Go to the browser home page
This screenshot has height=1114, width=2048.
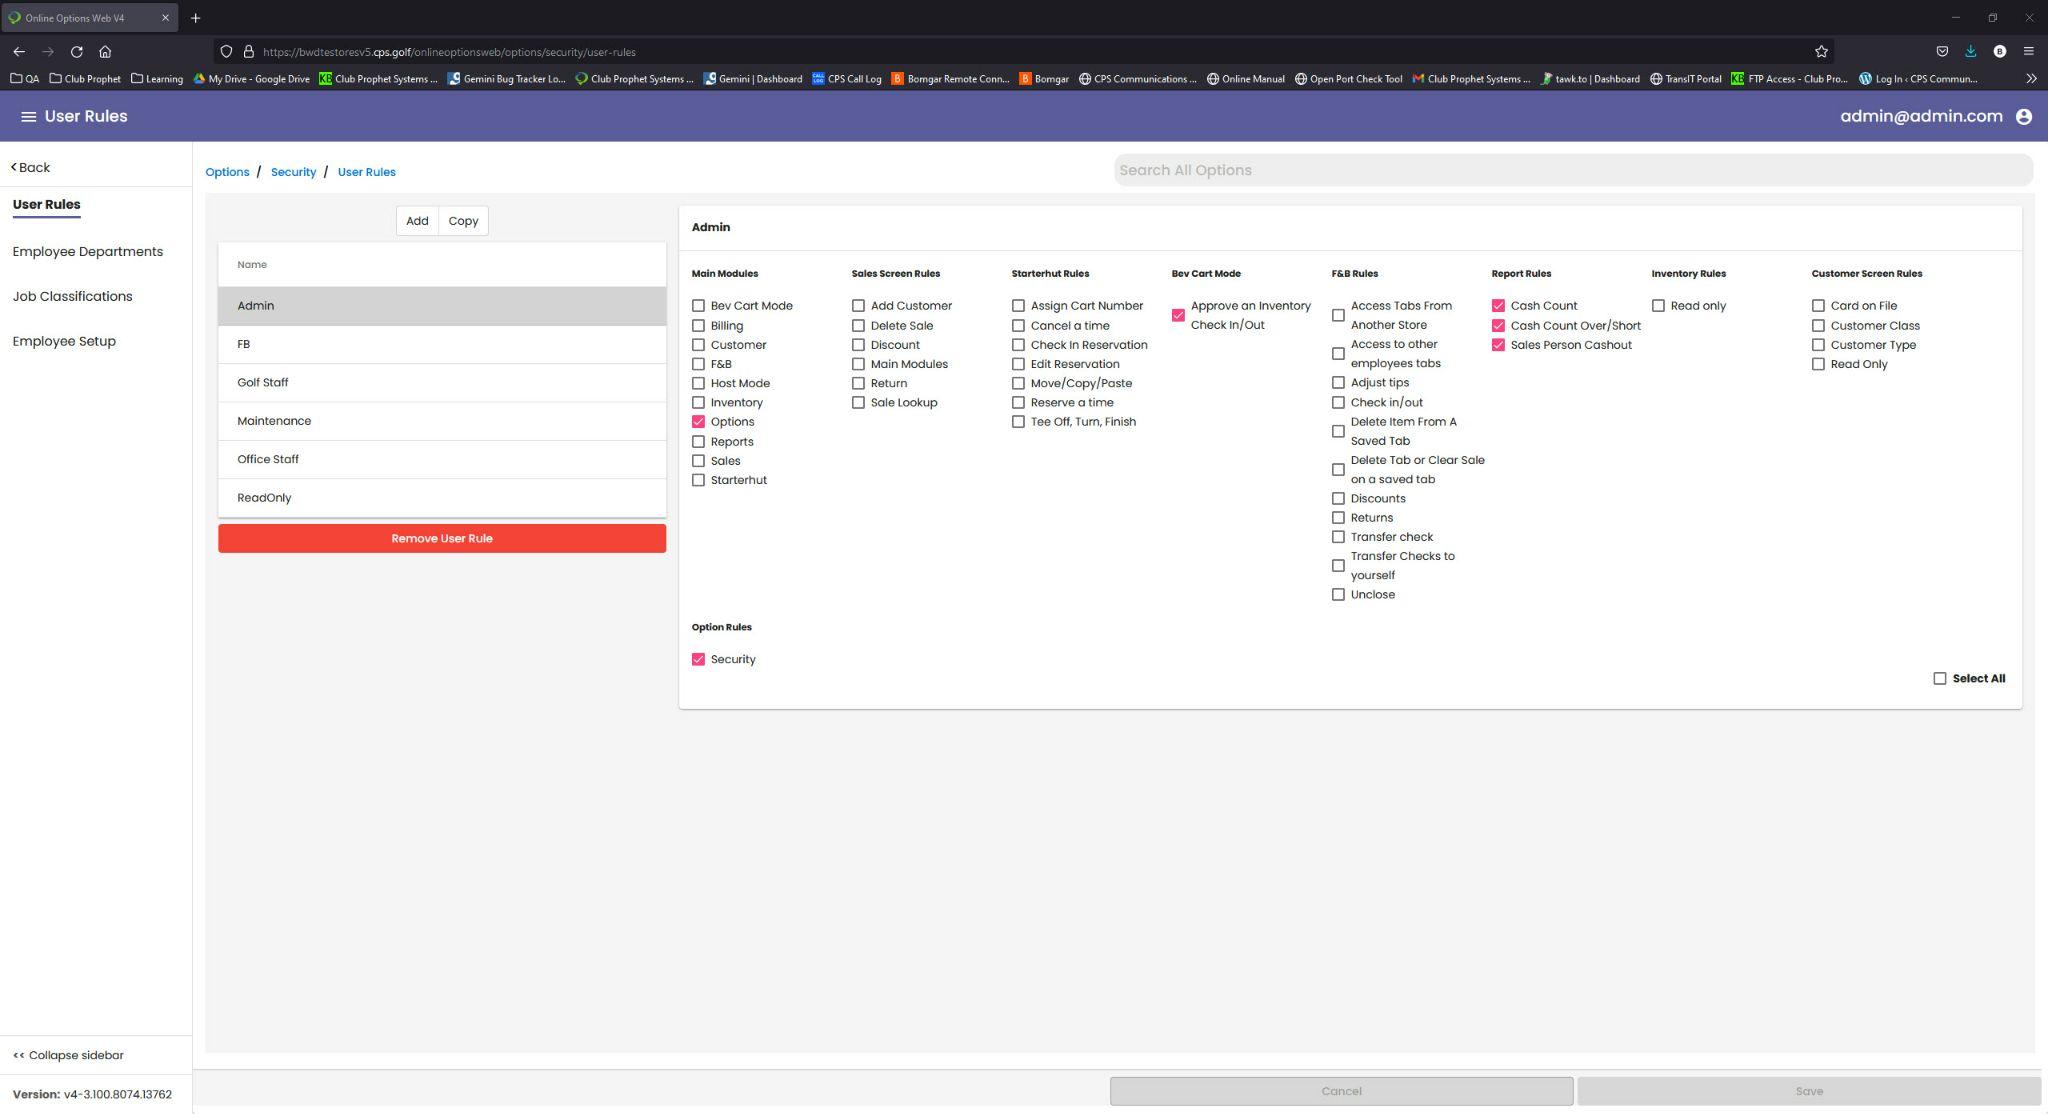tap(105, 52)
